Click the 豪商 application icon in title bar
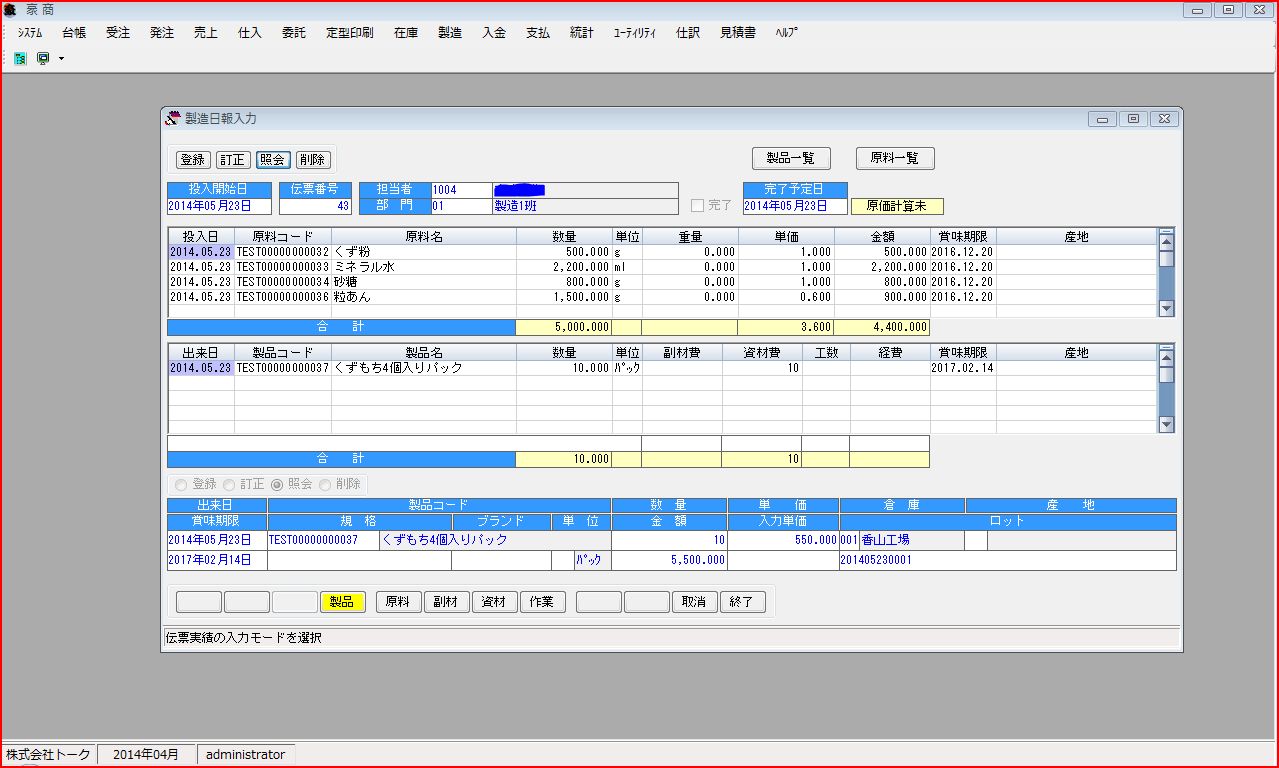The width and height of the screenshot is (1279, 768). [x=11, y=10]
